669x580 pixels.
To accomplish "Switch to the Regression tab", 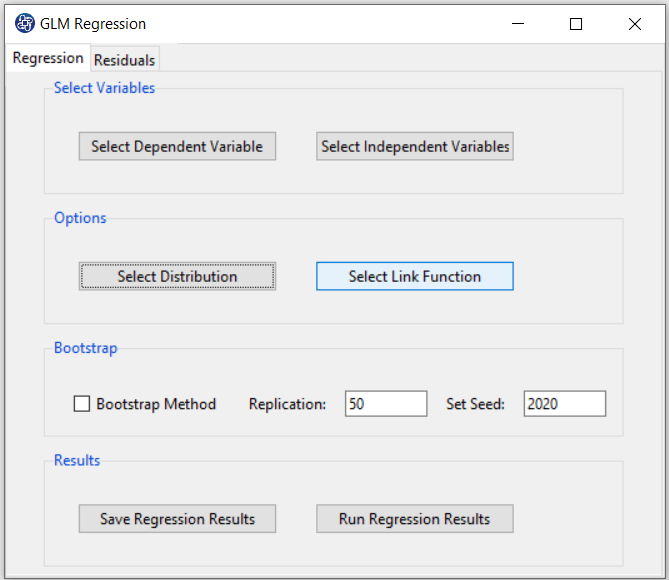I will (48, 58).
